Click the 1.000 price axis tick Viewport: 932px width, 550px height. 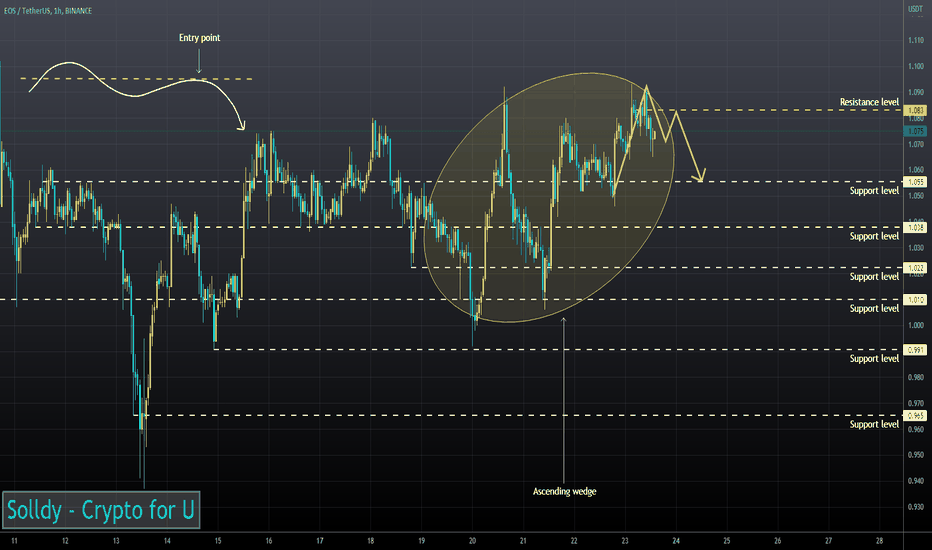click(x=916, y=325)
